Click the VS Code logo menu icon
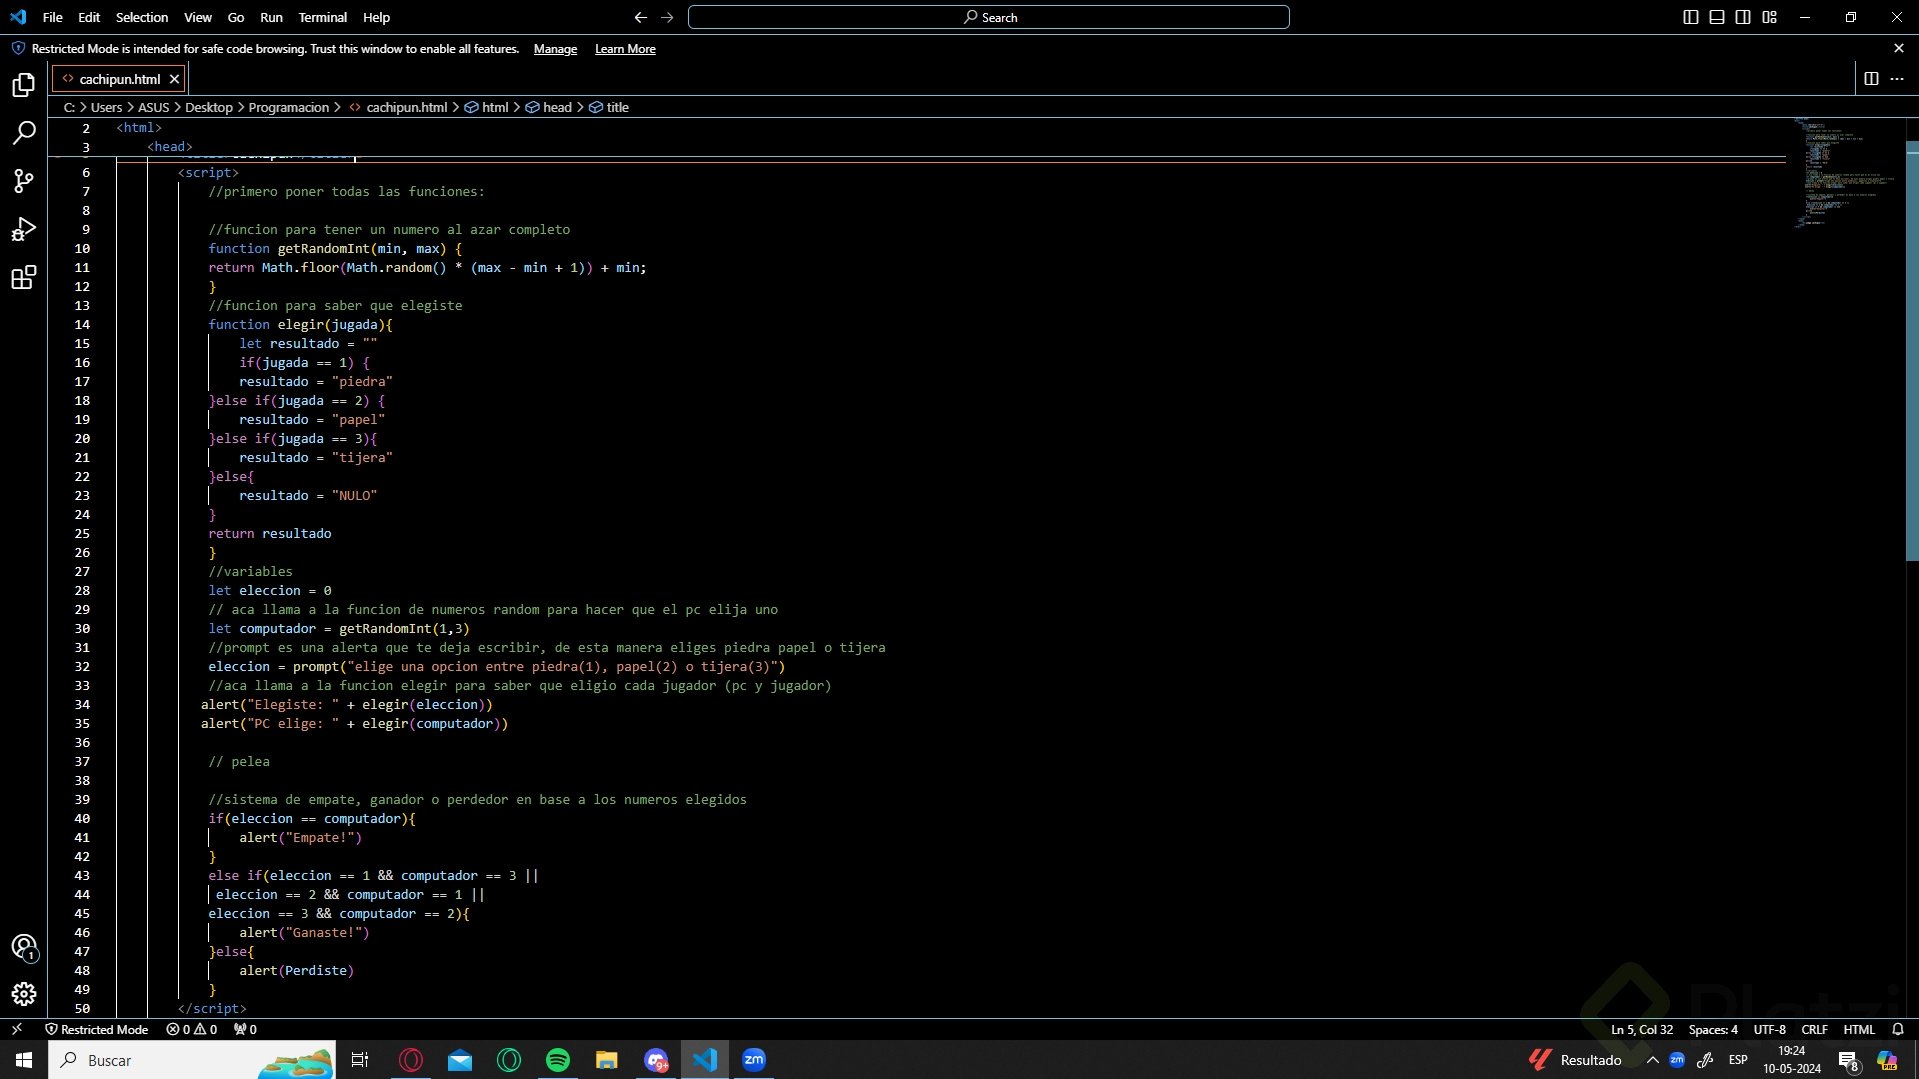The height and width of the screenshot is (1079, 1919). point(18,17)
